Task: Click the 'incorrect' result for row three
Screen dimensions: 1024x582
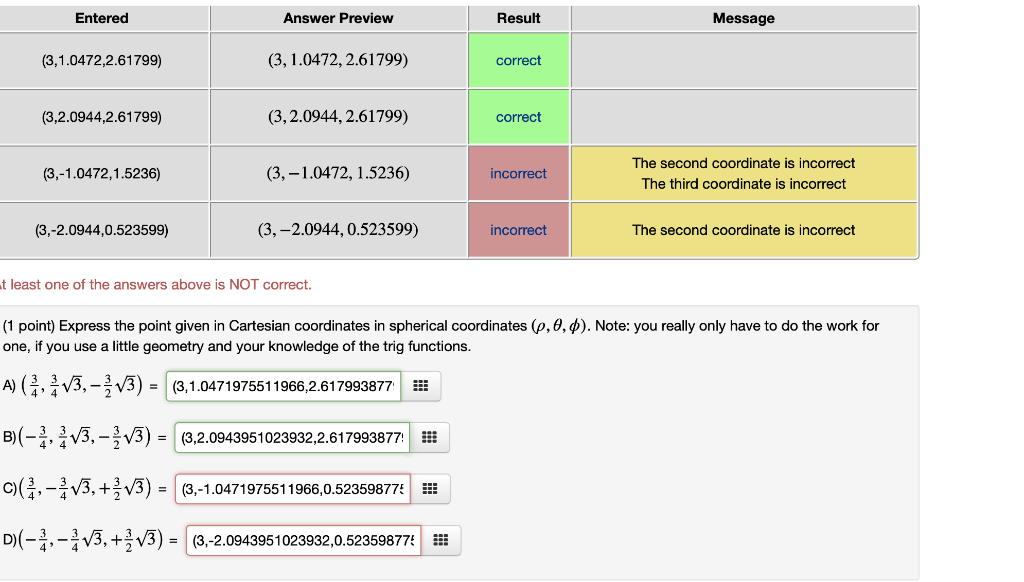Action: coord(518,173)
